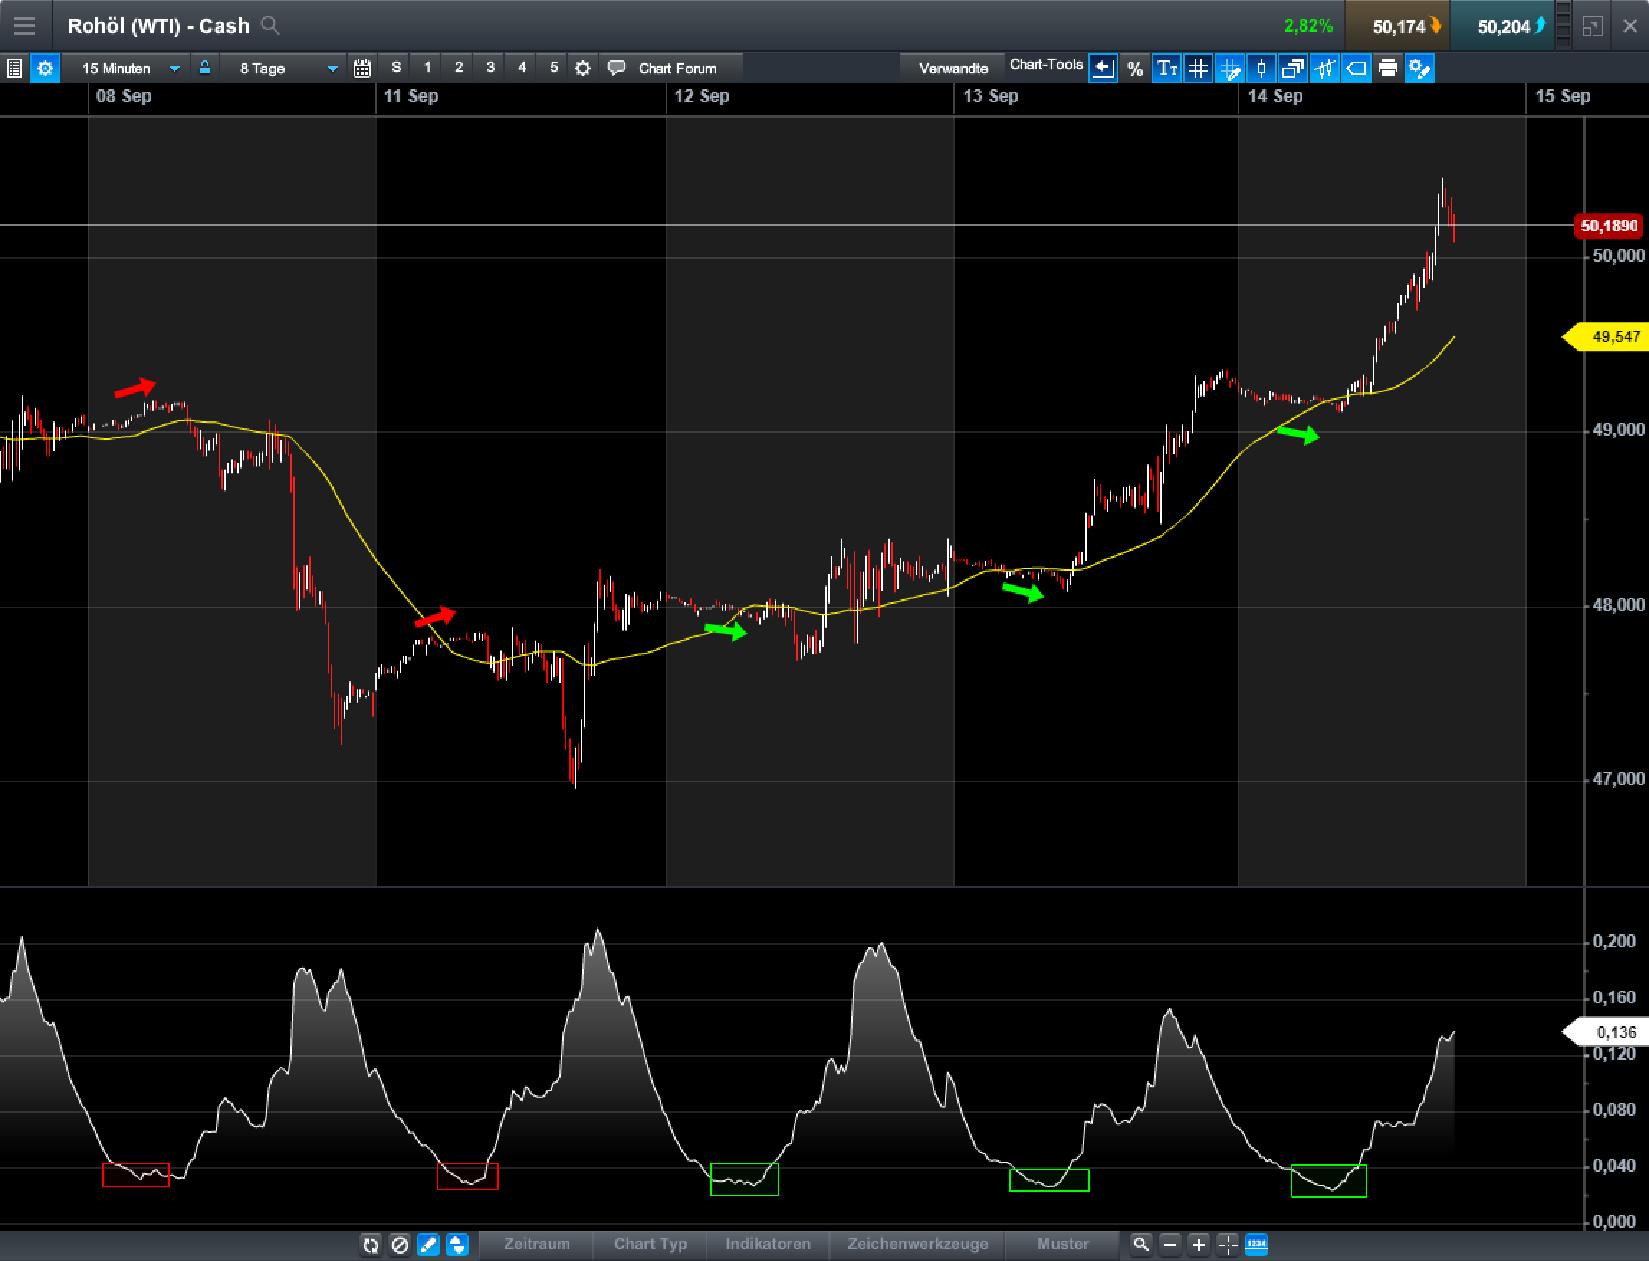The image size is (1649, 1261).
Task: Click the crosshair drawing icon
Action: tap(1229, 68)
